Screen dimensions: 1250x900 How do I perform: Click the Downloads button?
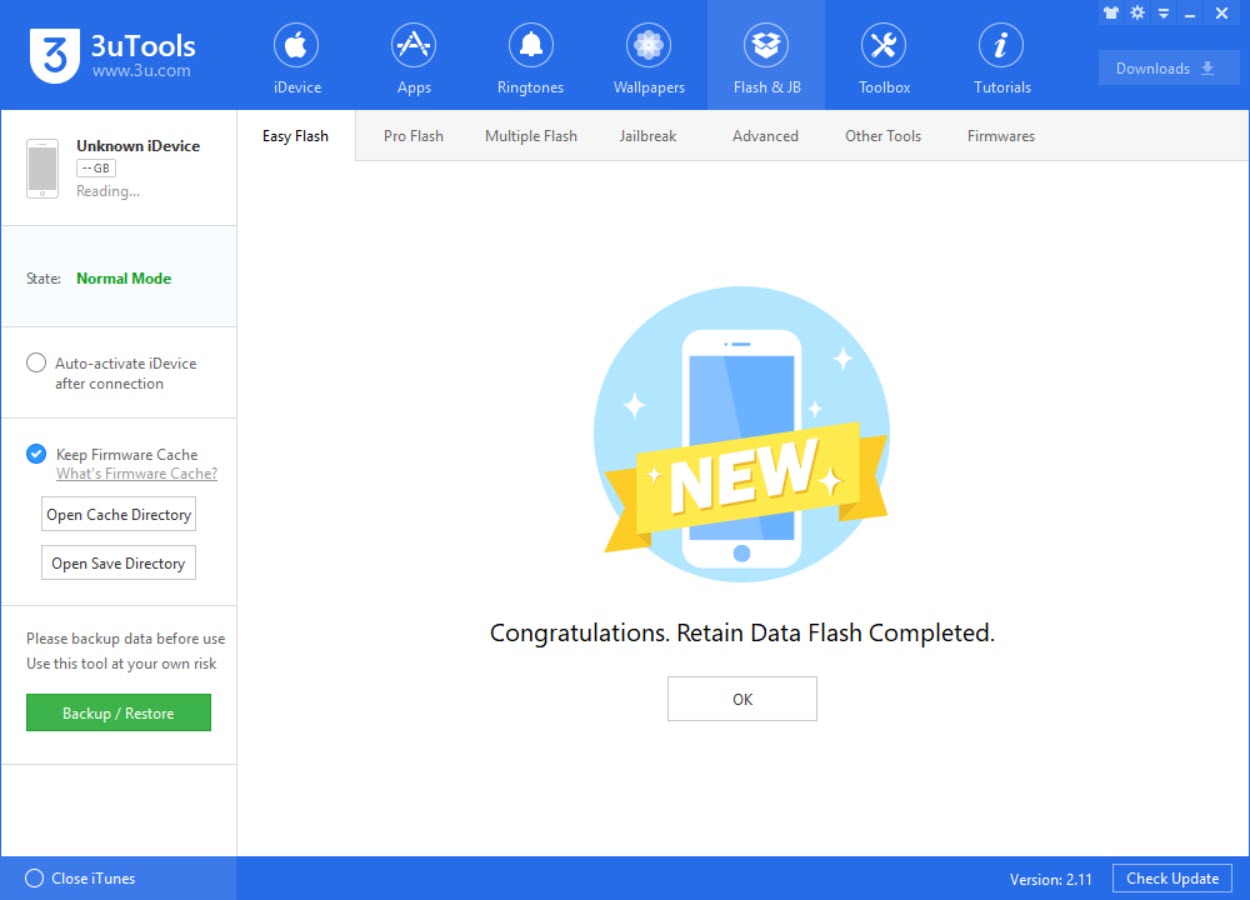[1168, 68]
